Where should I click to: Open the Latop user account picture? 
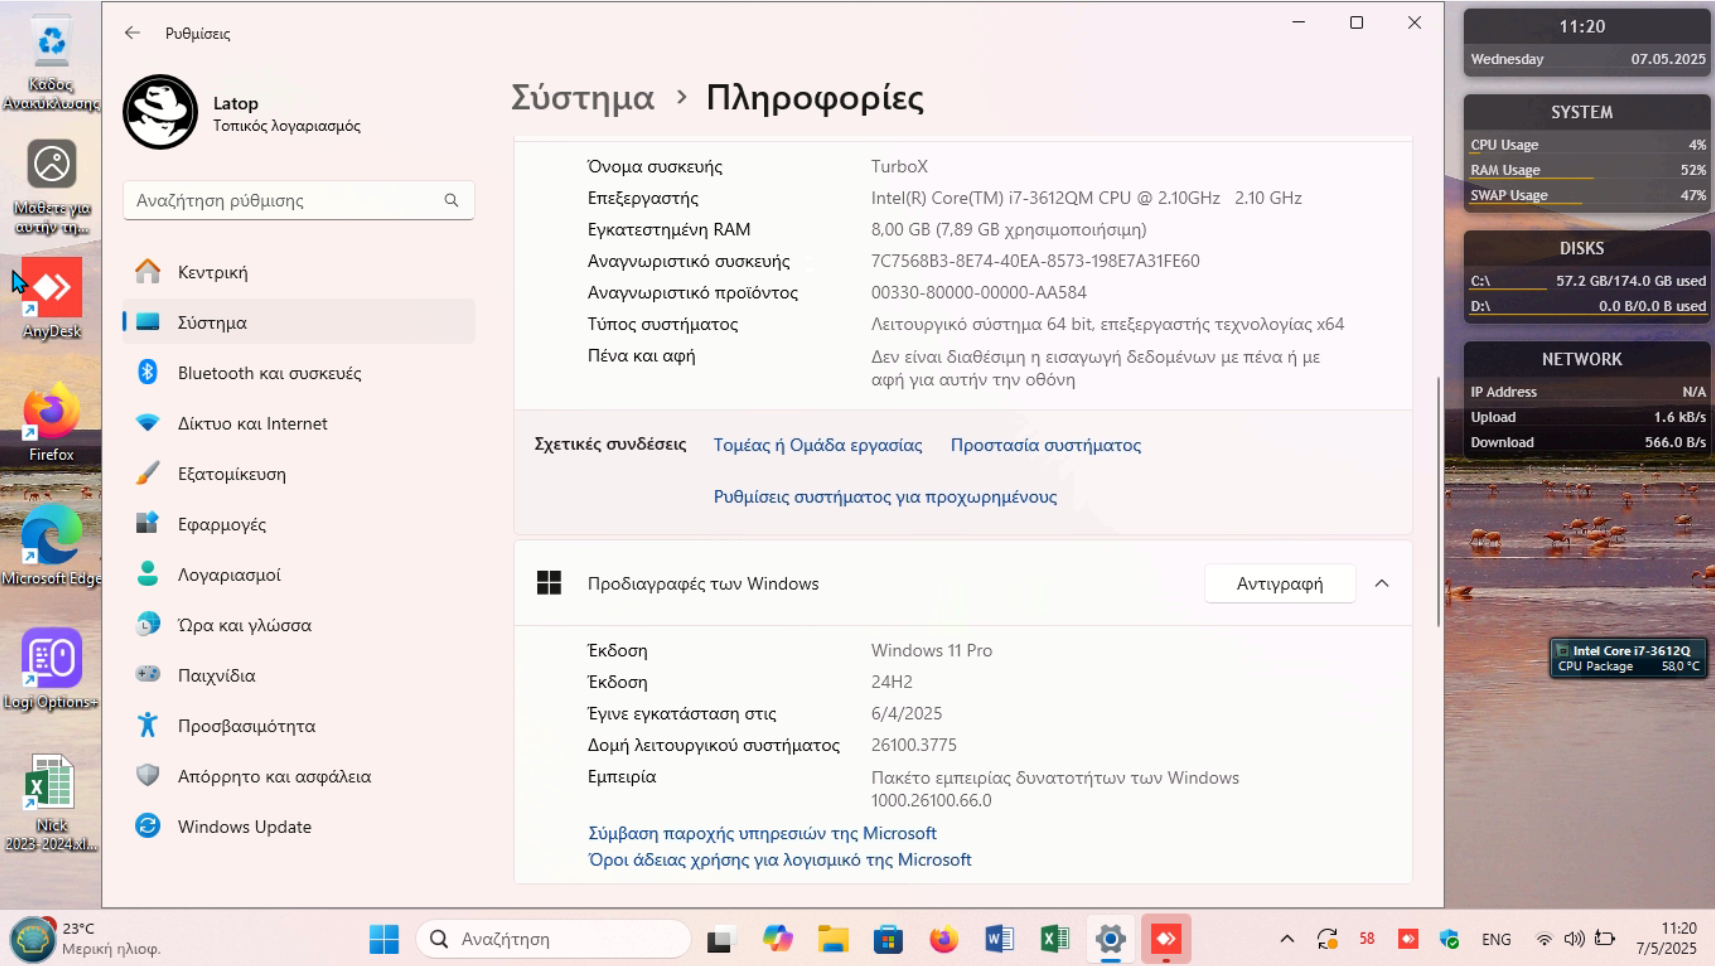160,112
